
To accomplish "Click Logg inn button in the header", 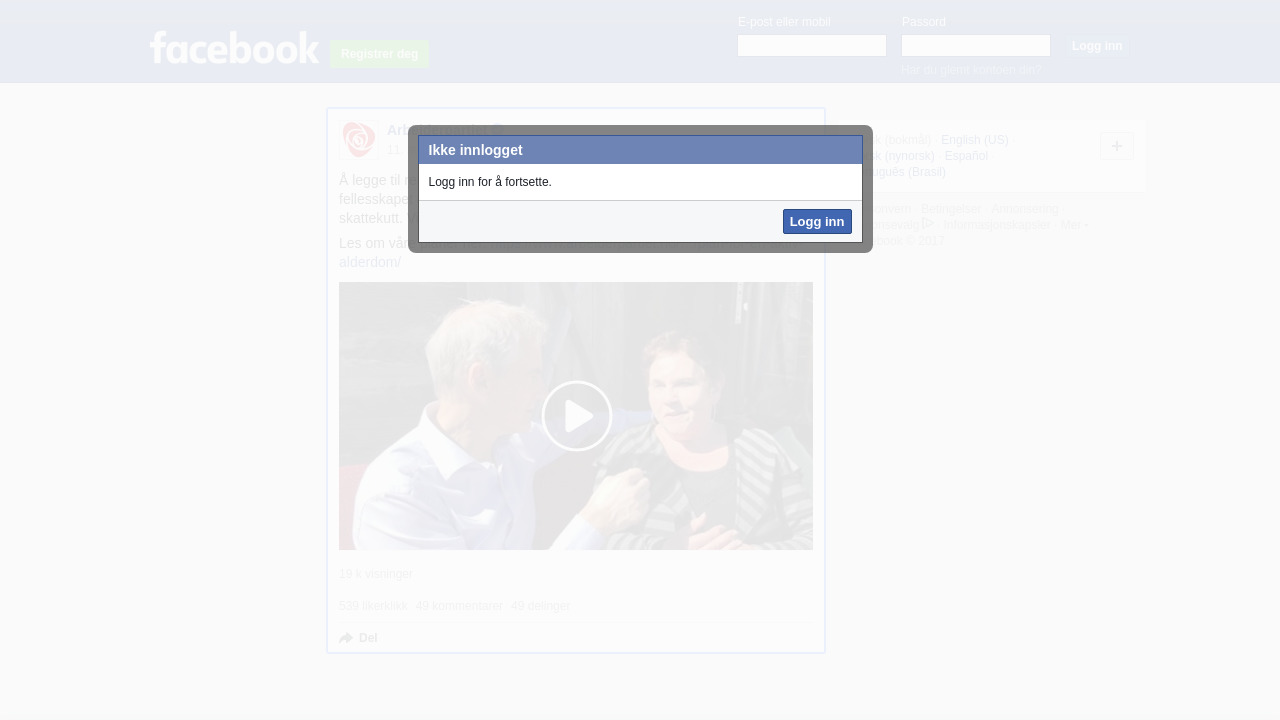I will coord(1096,46).
